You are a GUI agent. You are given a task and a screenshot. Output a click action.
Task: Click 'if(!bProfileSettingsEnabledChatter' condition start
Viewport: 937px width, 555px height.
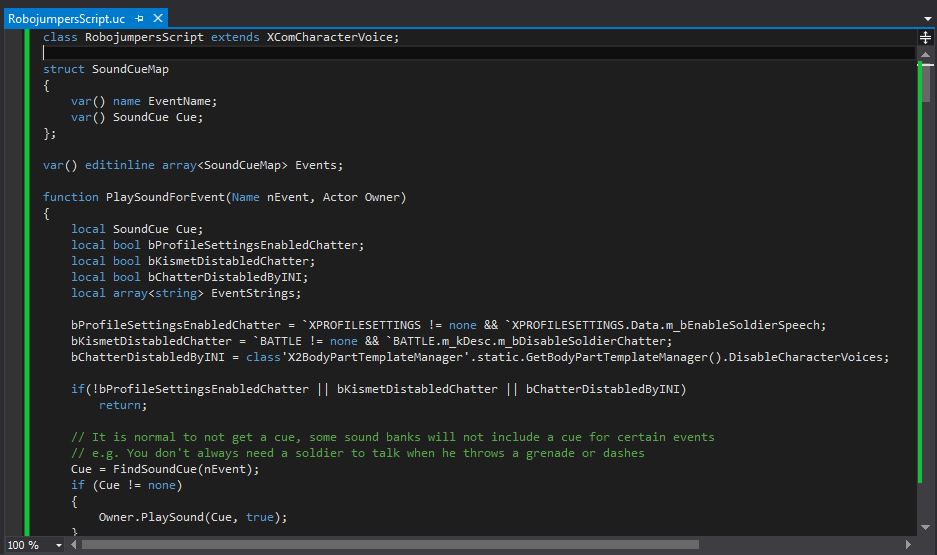click(190, 389)
